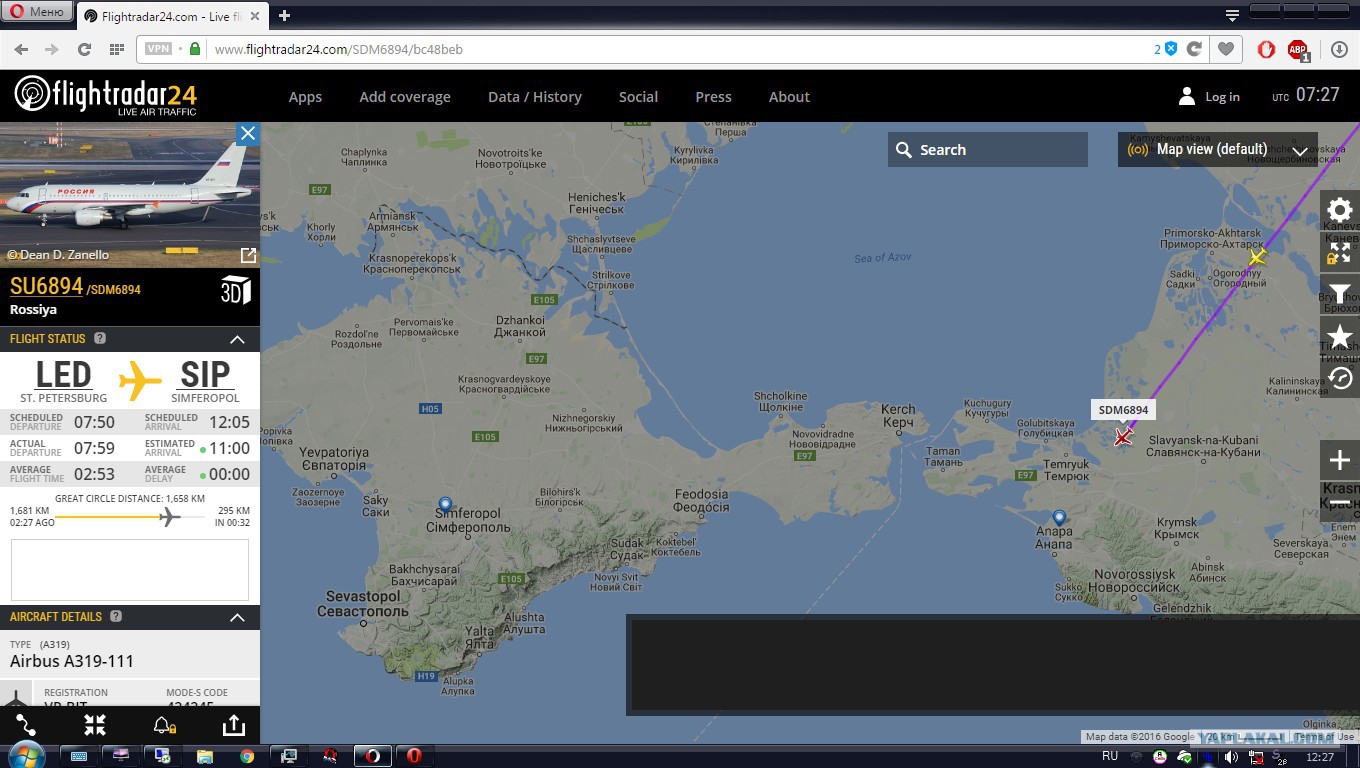The image size is (1360, 768).
Task: Open the Apps menu
Action: coord(305,97)
